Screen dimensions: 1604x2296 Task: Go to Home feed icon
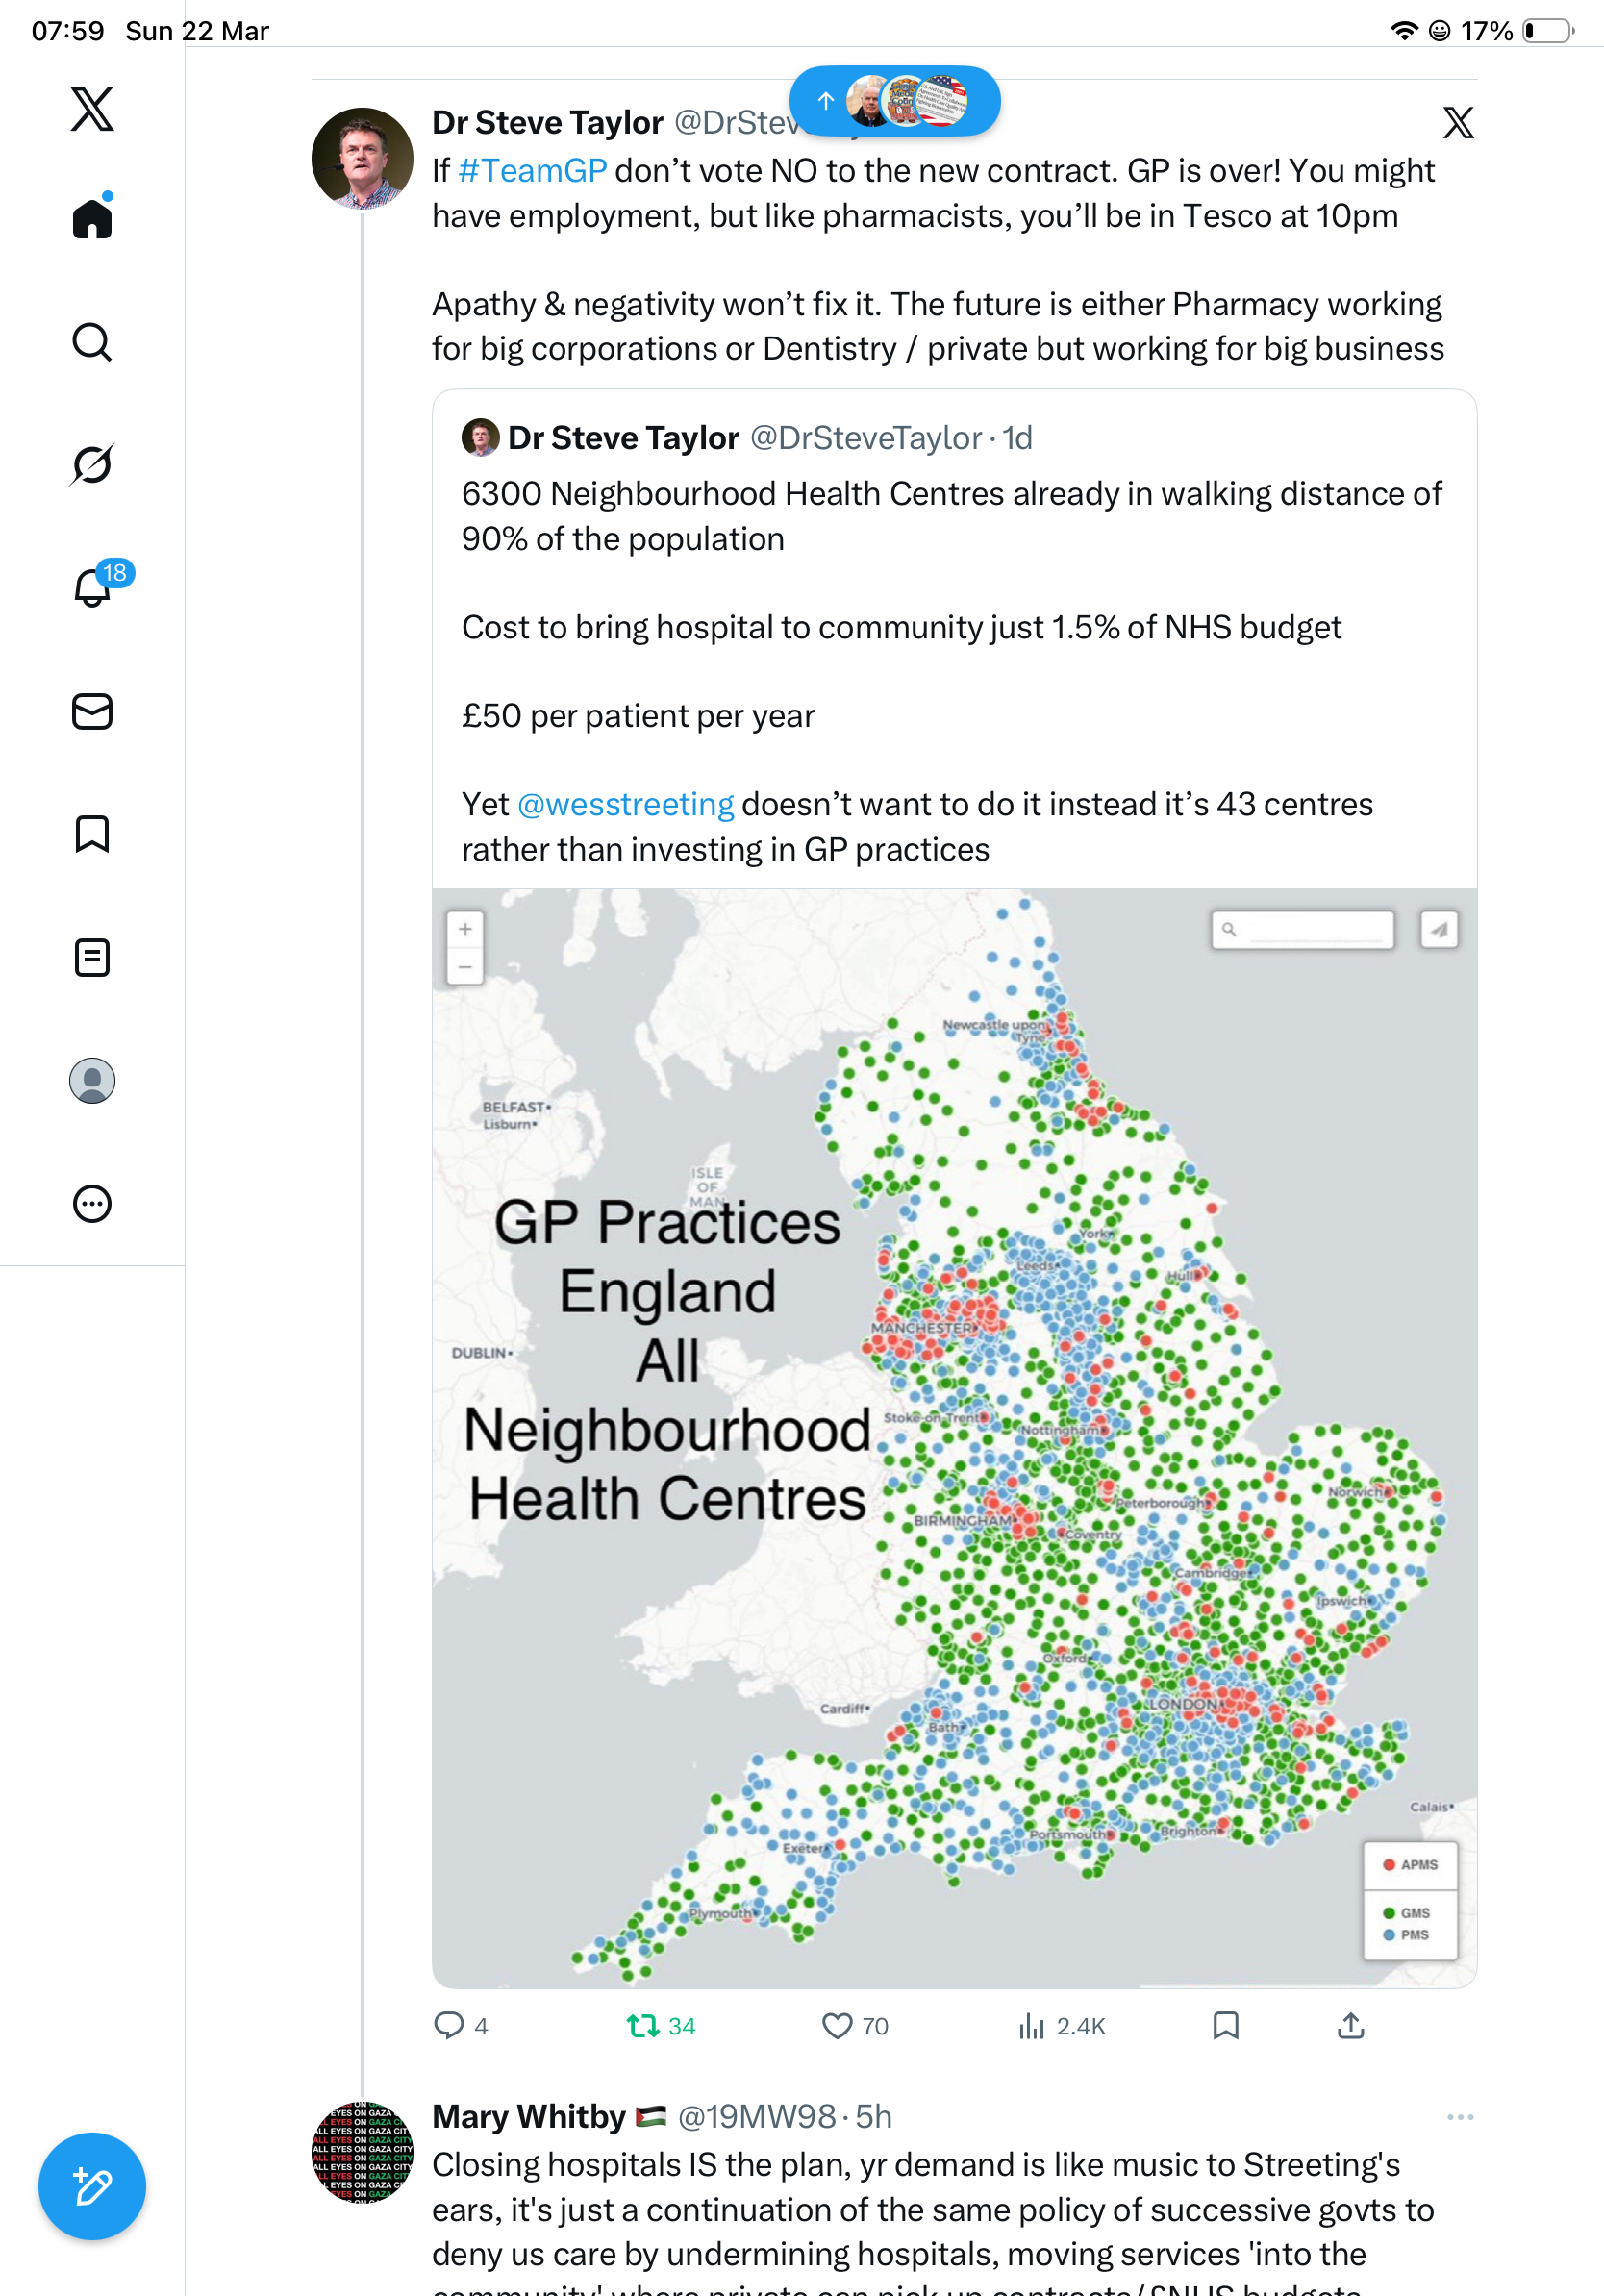pyautogui.click(x=92, y=218)
